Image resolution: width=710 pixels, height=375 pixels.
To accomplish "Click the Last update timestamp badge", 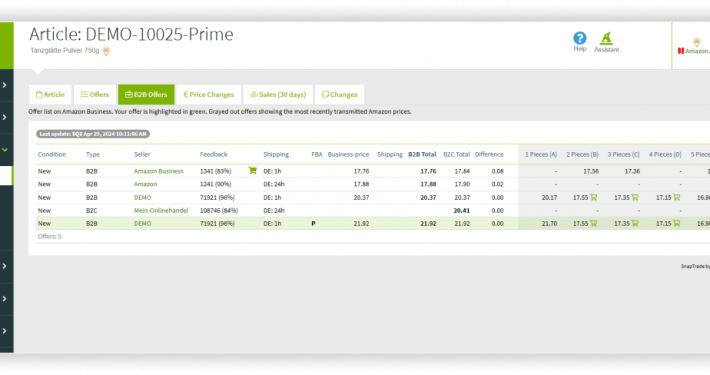I will tap(93, 134).
